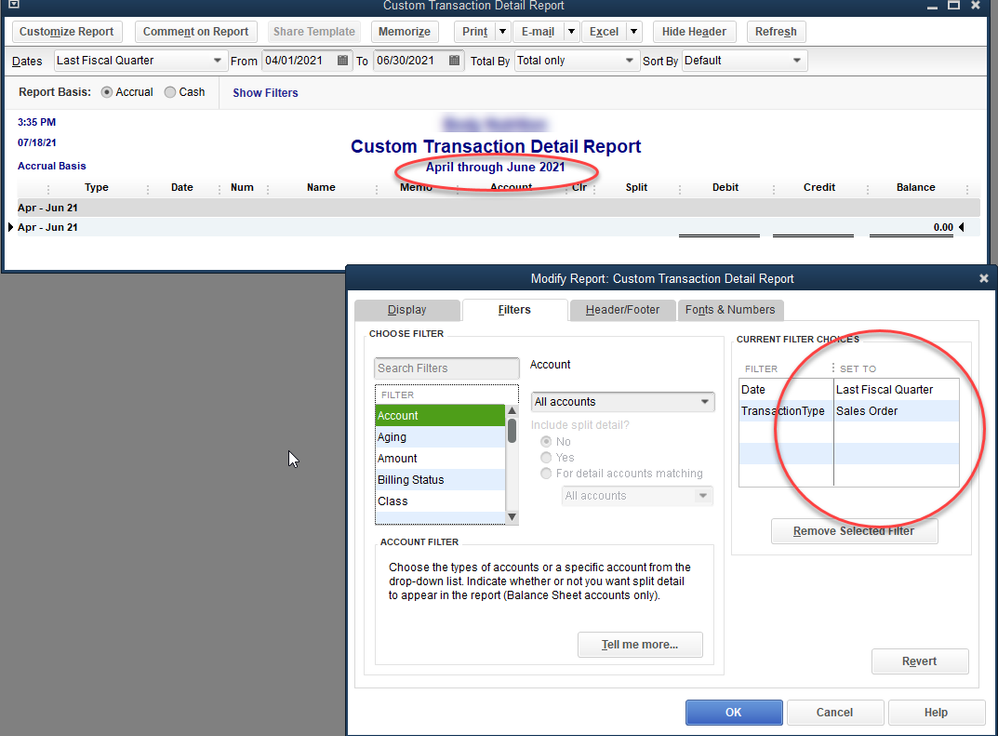
Task: Select Cash report basis
Action: [171, 92]
